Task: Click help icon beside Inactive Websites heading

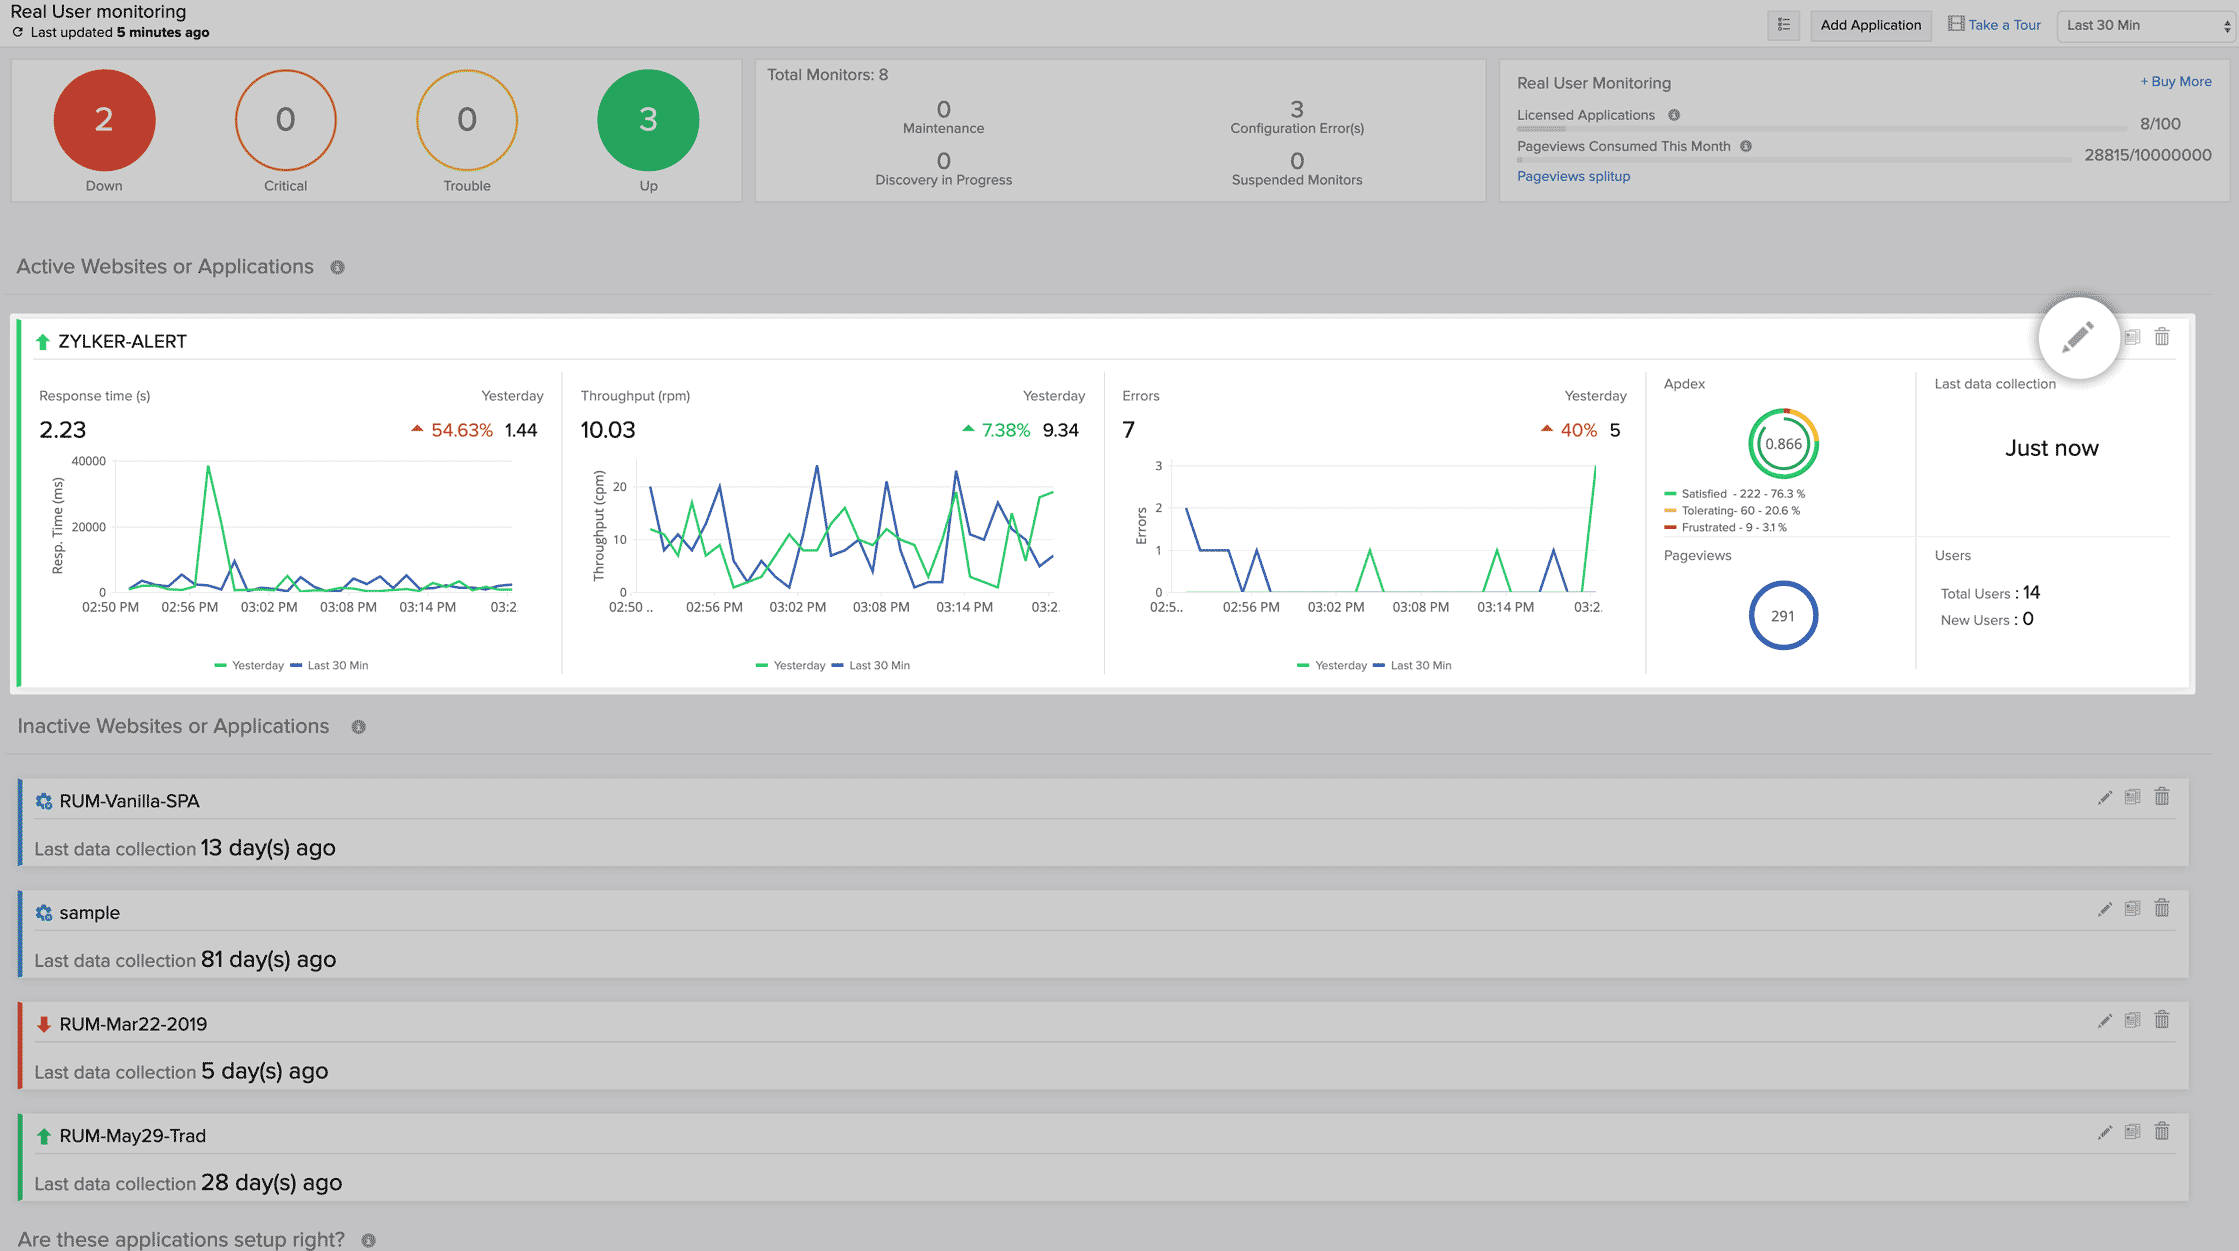Action: [x=359, y=727]
